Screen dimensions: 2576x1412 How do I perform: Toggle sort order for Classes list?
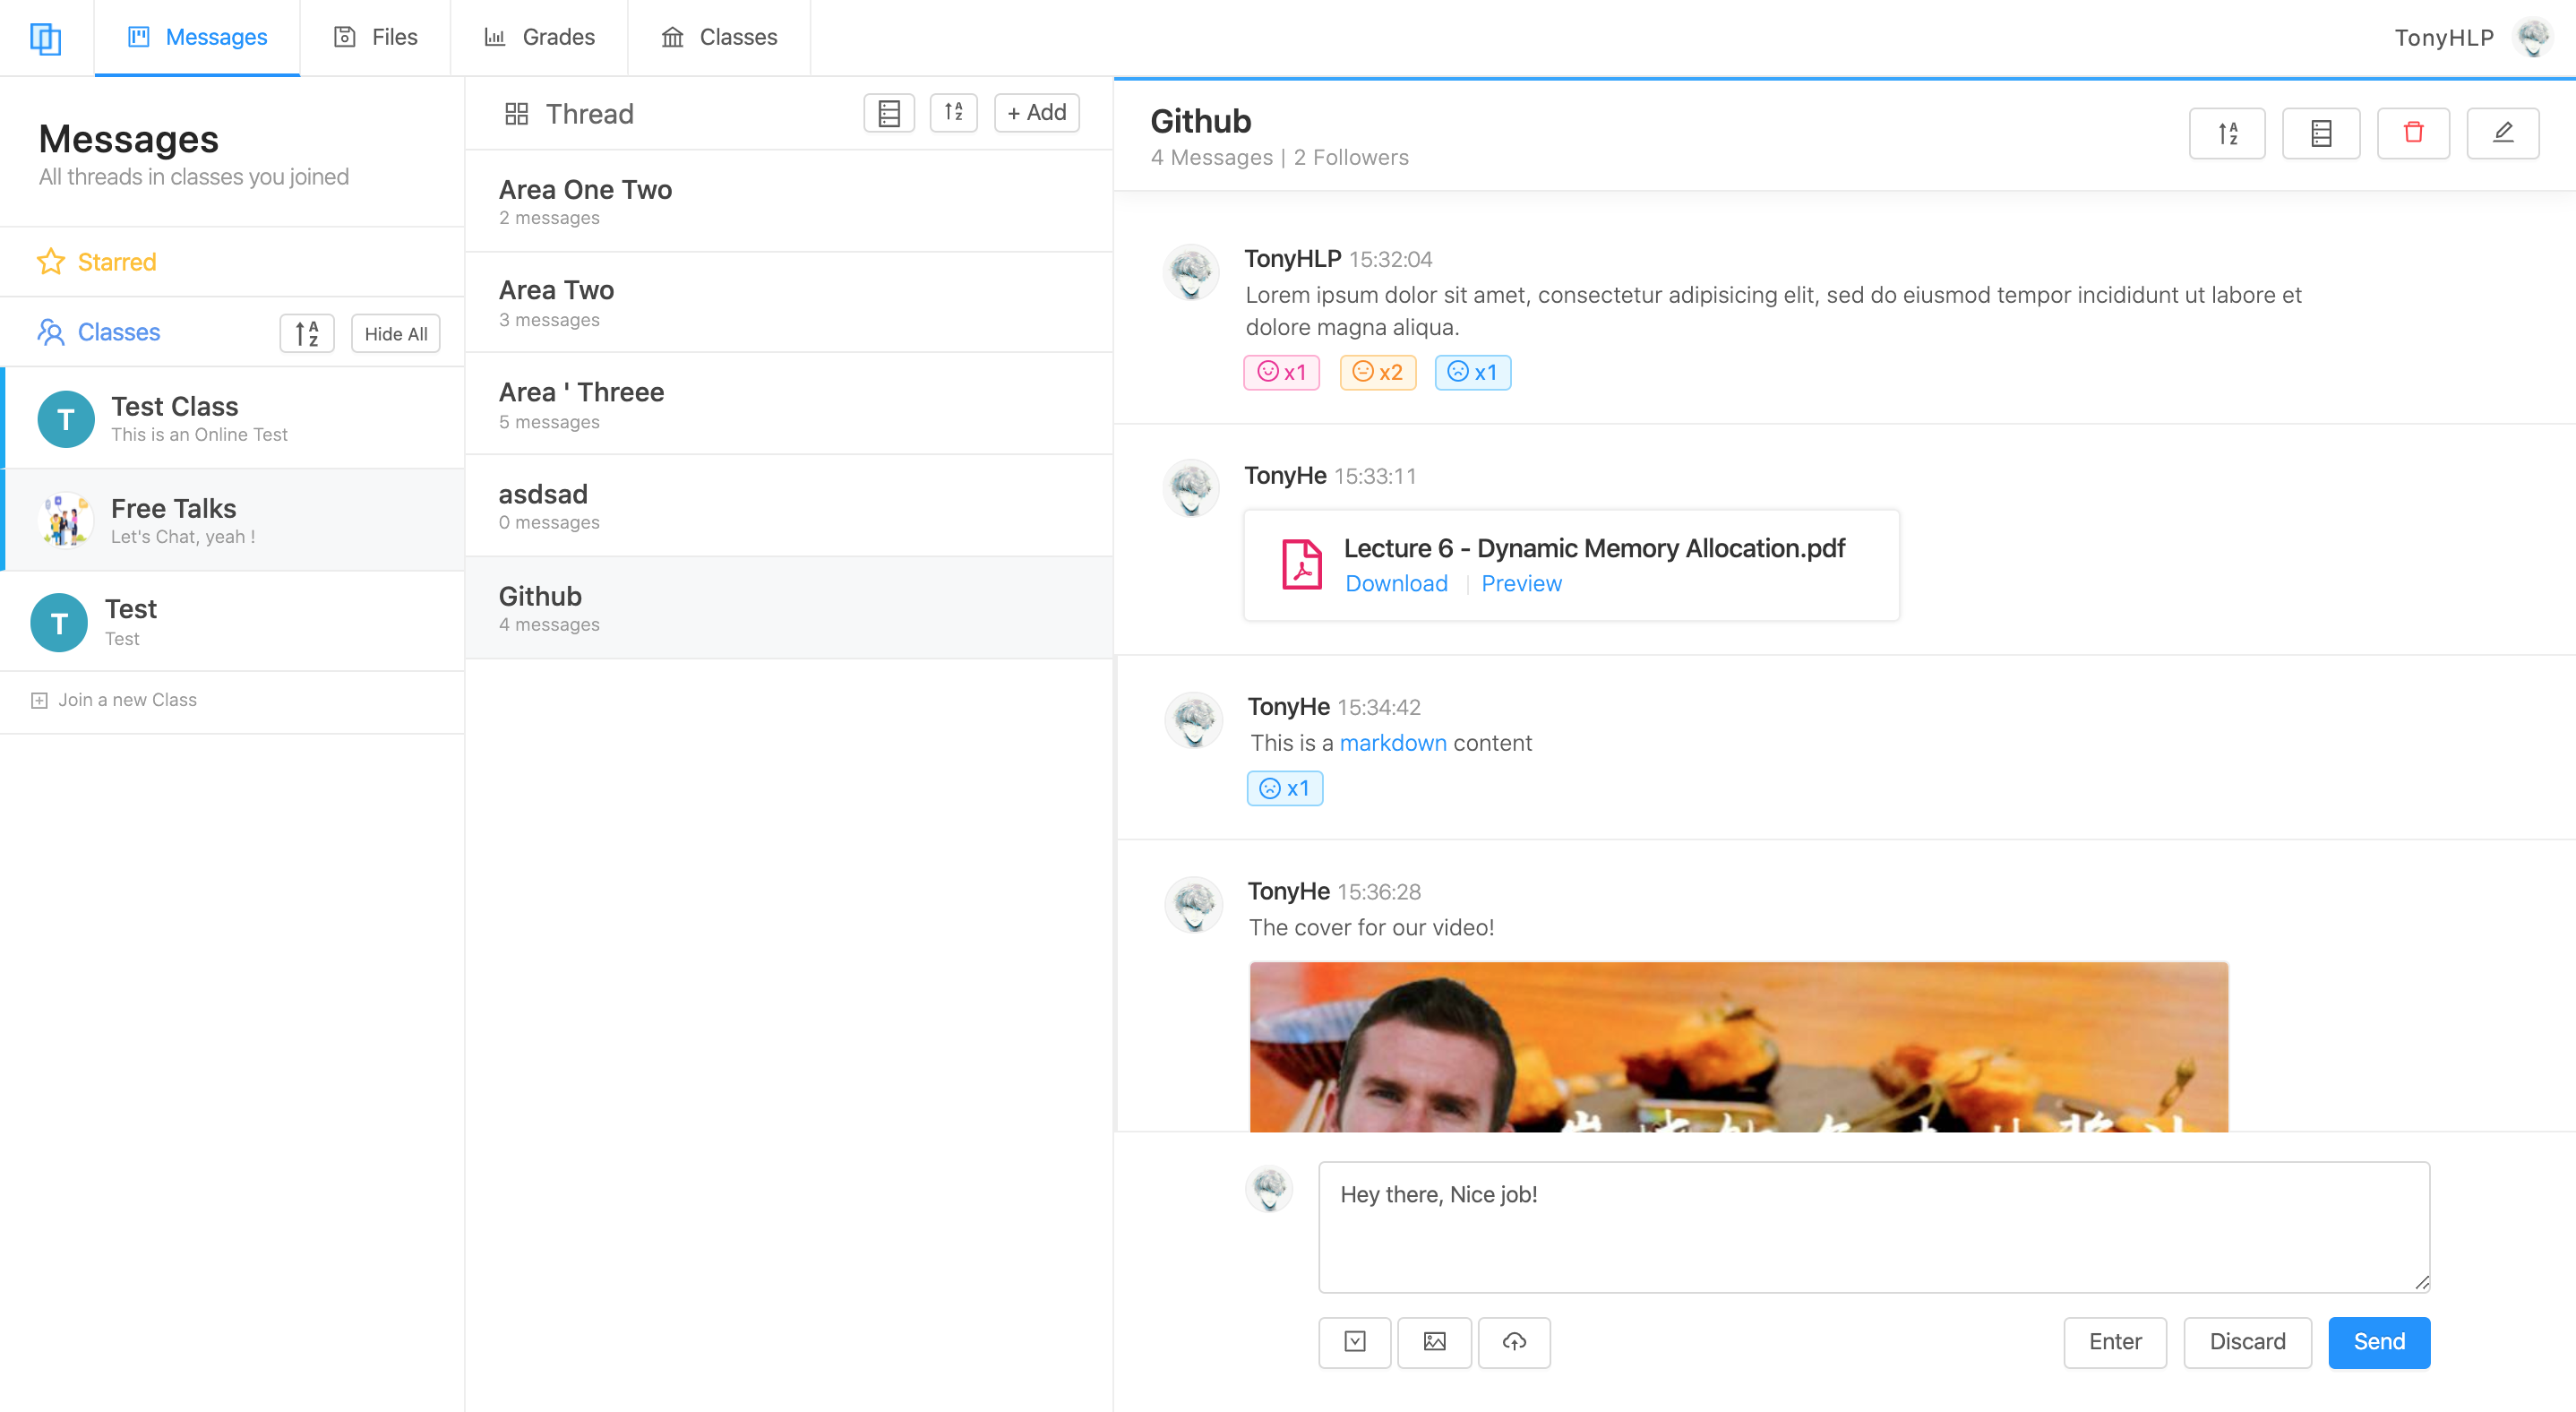coord(309,331)
